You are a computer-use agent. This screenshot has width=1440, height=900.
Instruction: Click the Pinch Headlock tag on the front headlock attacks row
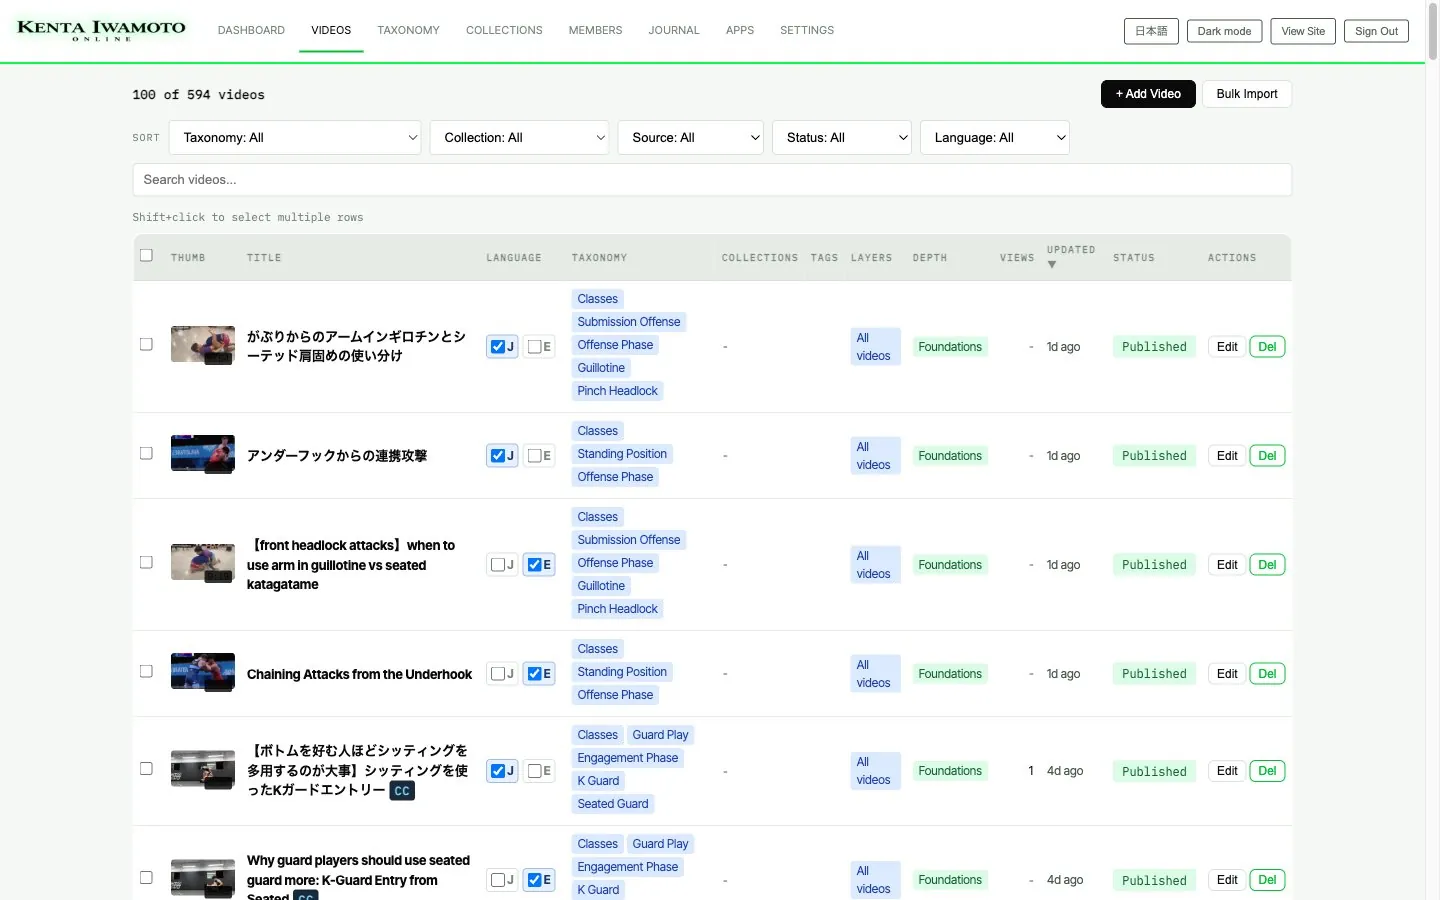(617, 609)
